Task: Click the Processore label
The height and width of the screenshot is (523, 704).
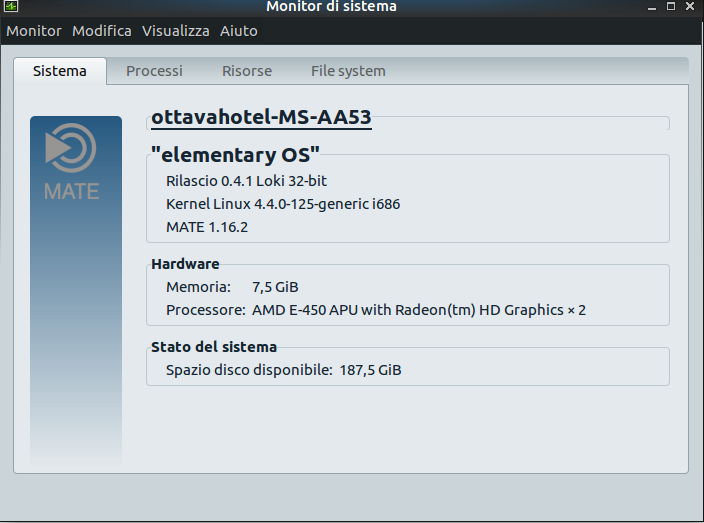Action: pos(206,310)
